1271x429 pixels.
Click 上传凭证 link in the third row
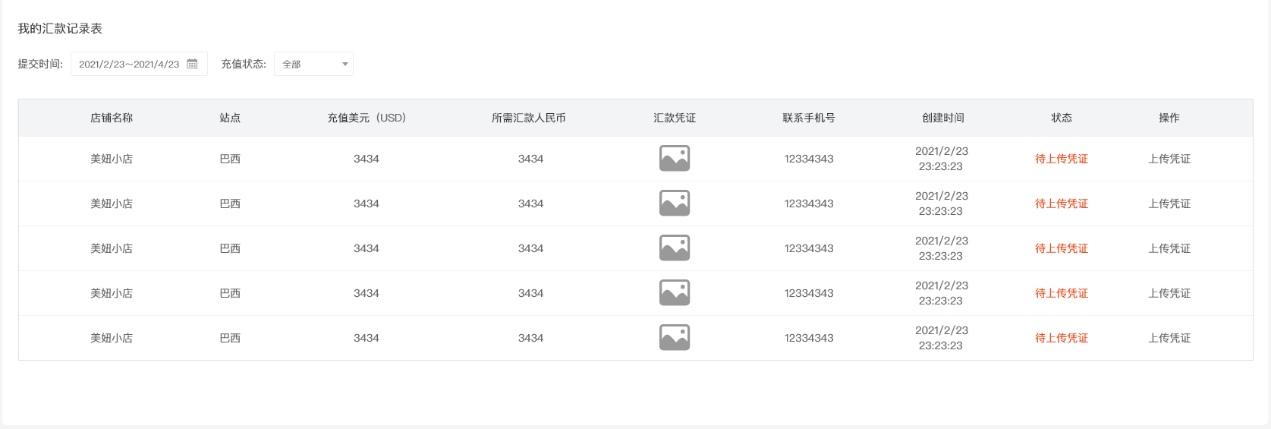[x=1169, y=248]
